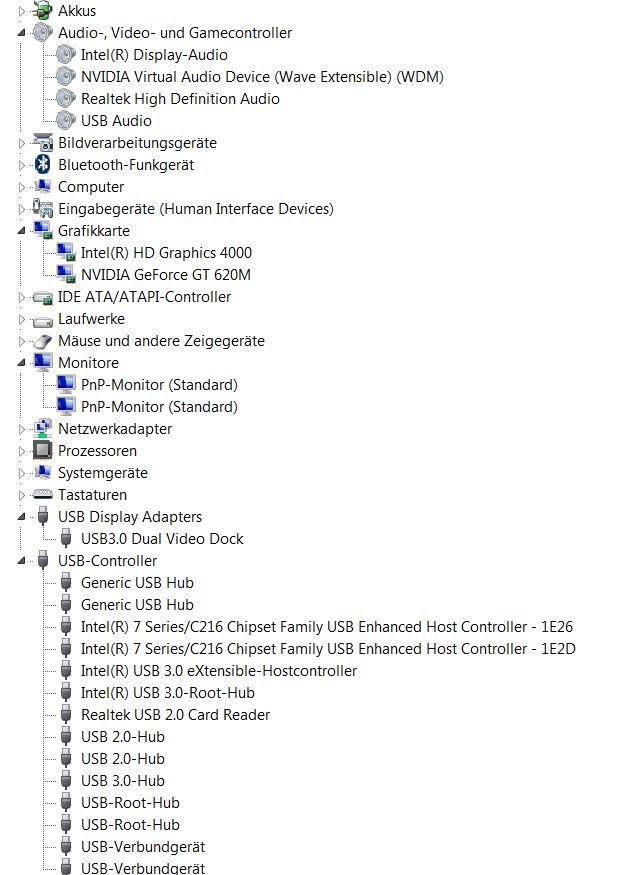
Task: Select the USB plug icon of USB Display Adapters
Action: (x=42, y=516)
